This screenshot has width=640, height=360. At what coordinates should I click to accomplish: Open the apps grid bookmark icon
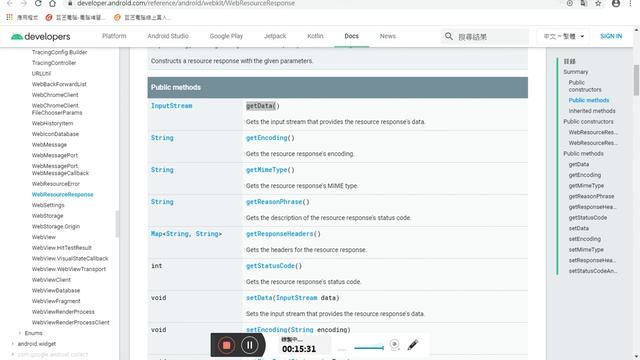(9, 17)
